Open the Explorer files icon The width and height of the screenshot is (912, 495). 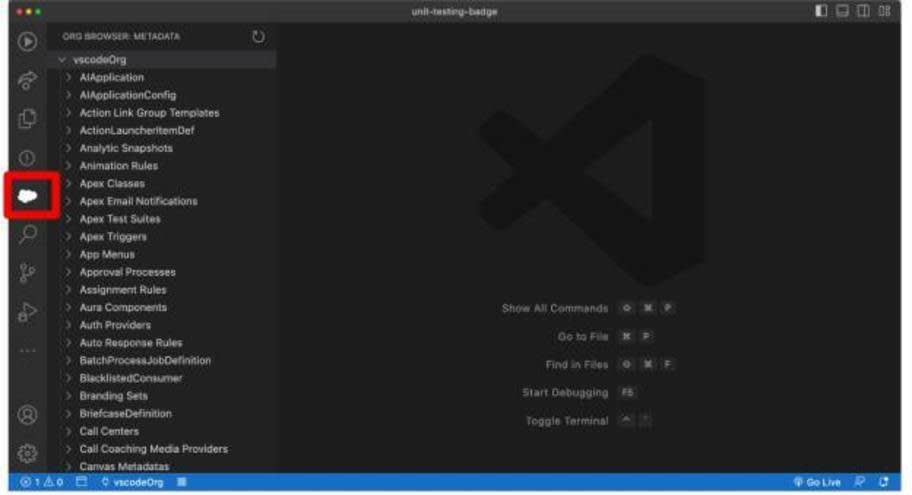tap(27, 119)
